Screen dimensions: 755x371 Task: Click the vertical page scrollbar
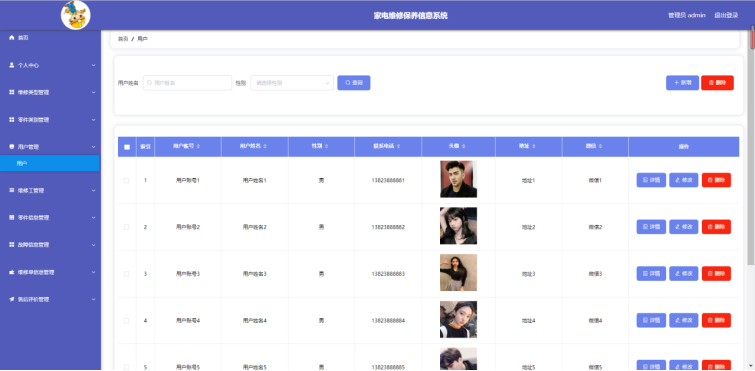[x=751, y=144]
